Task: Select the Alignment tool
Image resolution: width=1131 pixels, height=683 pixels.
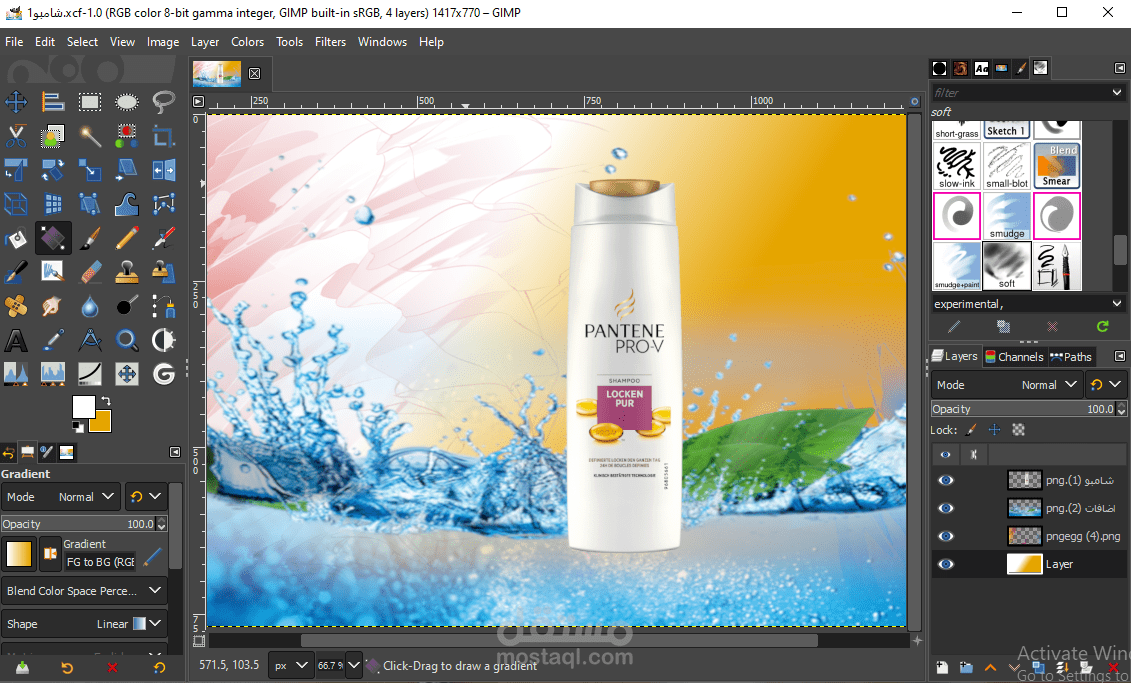Action: [x=53, y=102]
